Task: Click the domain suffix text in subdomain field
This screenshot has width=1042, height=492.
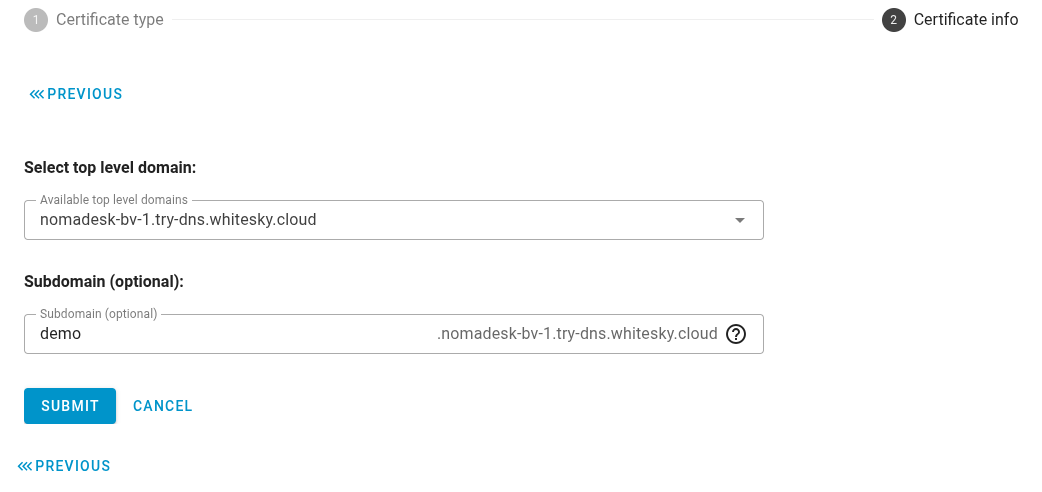Action: pyautogui.click(x=577, y=334)
